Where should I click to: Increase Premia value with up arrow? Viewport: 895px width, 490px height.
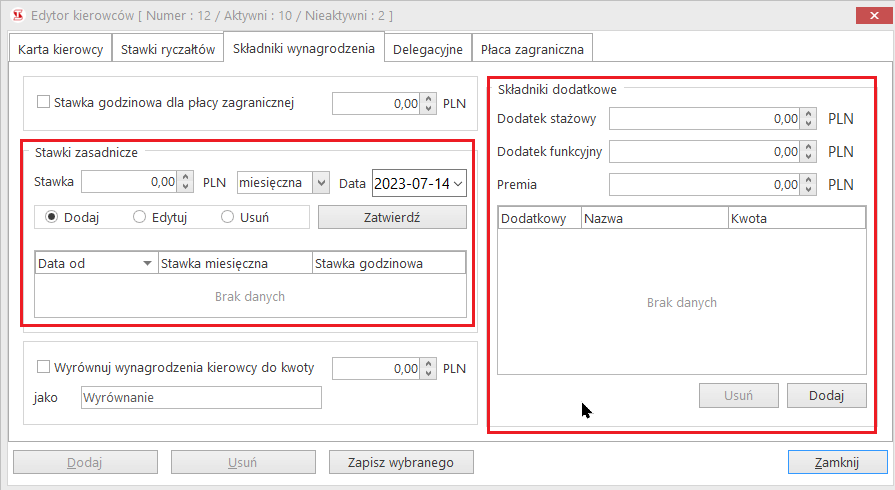(x=808, y=180)
